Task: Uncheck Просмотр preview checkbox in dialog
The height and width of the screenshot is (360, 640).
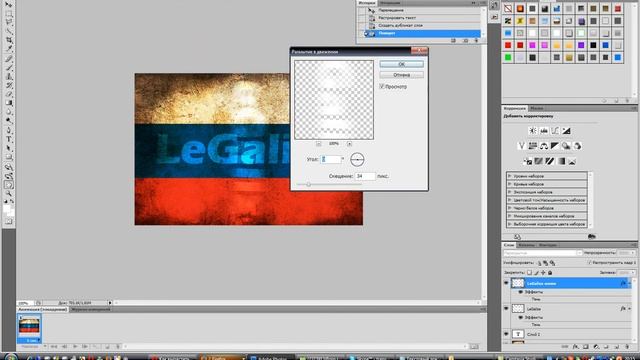Action: (x=382, y=87)
